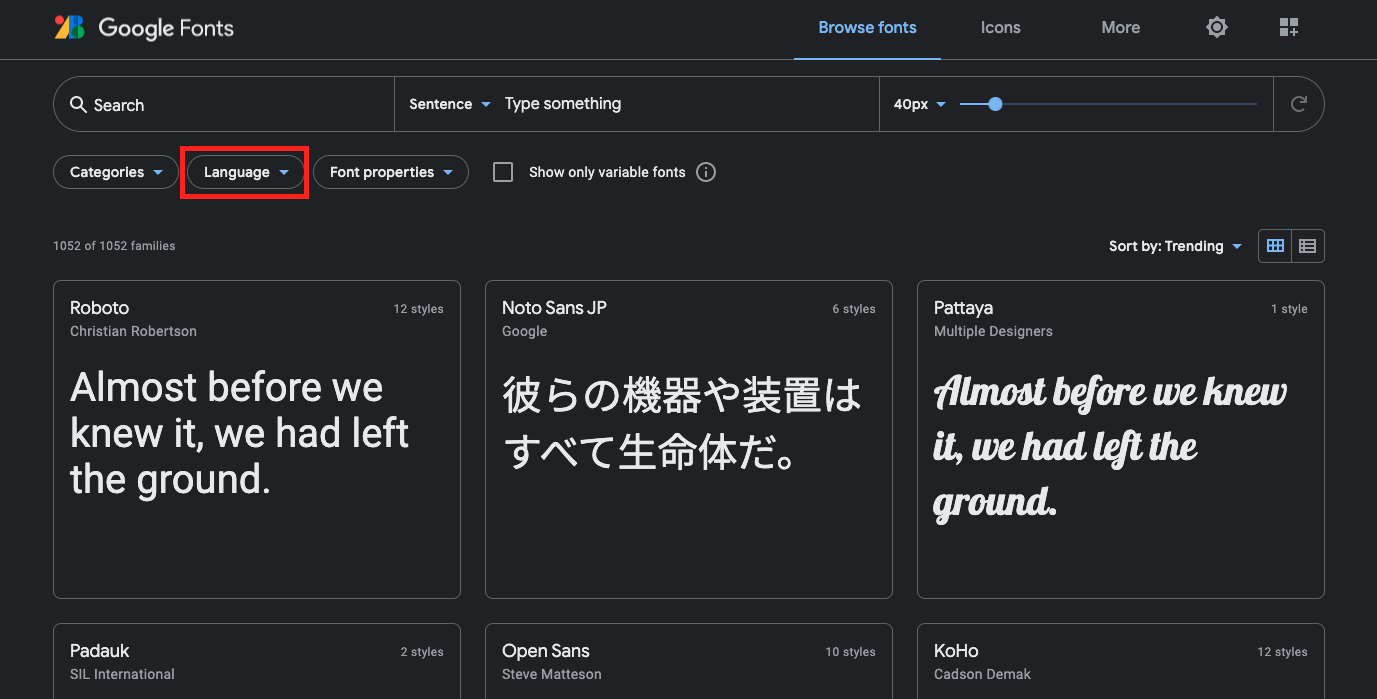Switch to the Icons tab
Viewport: 1377px width, 699px height.
pyautogui.click(x=1000, y=28)
